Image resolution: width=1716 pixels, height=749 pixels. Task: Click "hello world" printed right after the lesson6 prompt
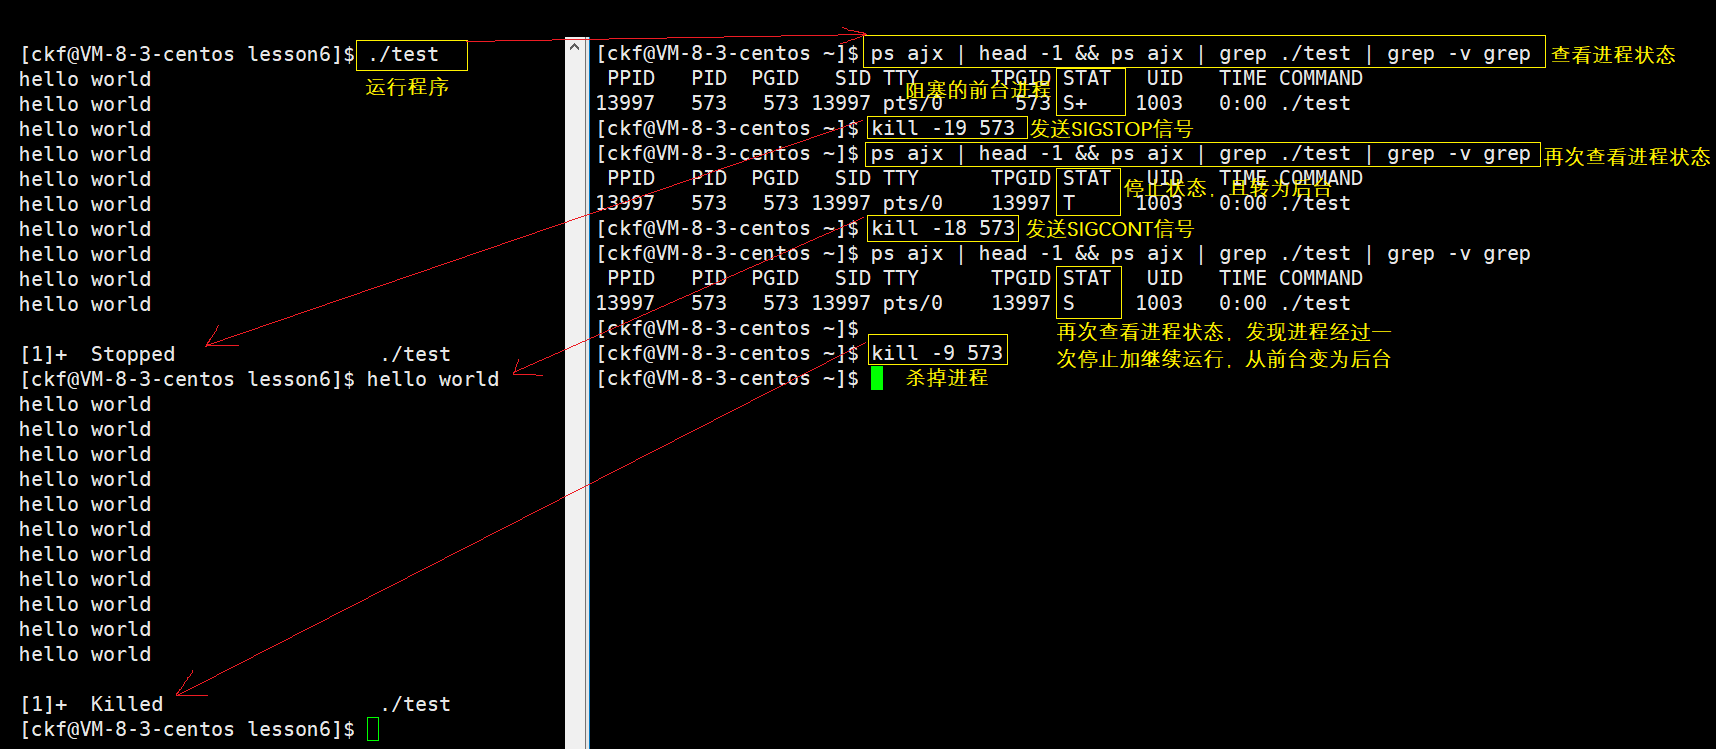pyautogui.click(x=433, y=379)
